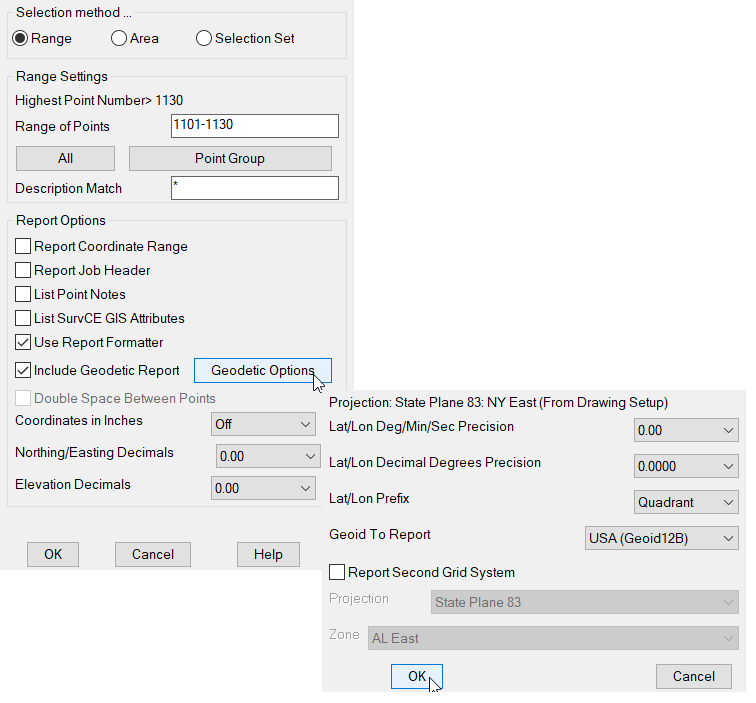Cancel the Geodetic Options dialog
Viewport: 756px width, 703px height.
tap(694, 676)
